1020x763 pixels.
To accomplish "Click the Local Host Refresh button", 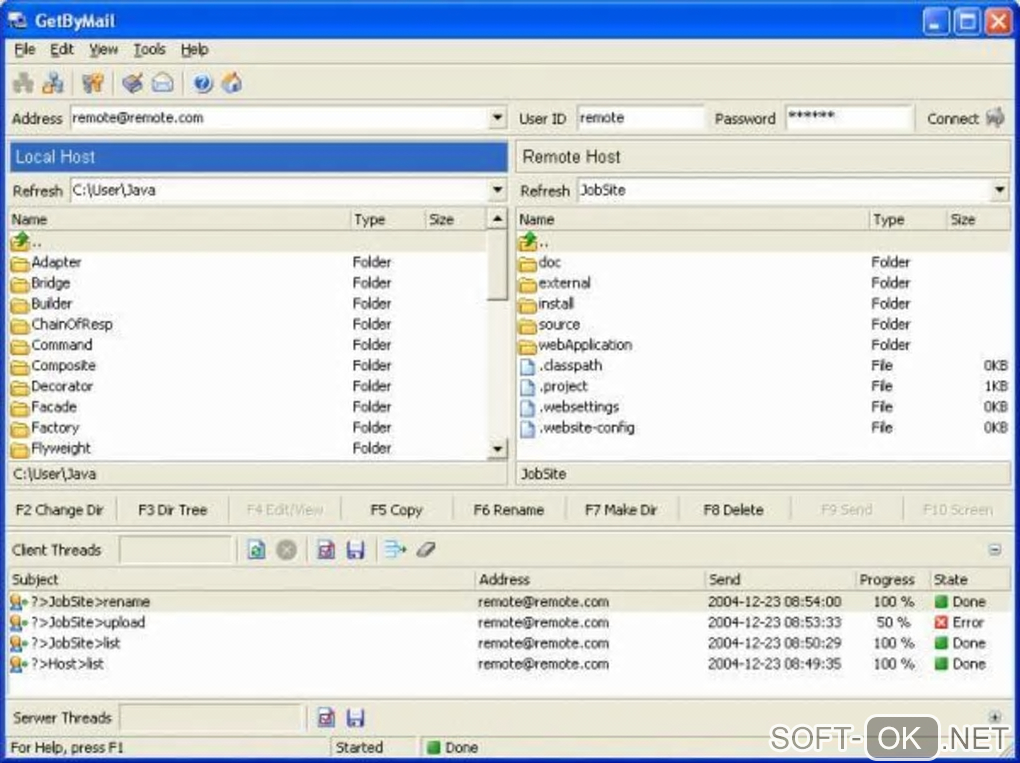I will click(x=38, y=191).
